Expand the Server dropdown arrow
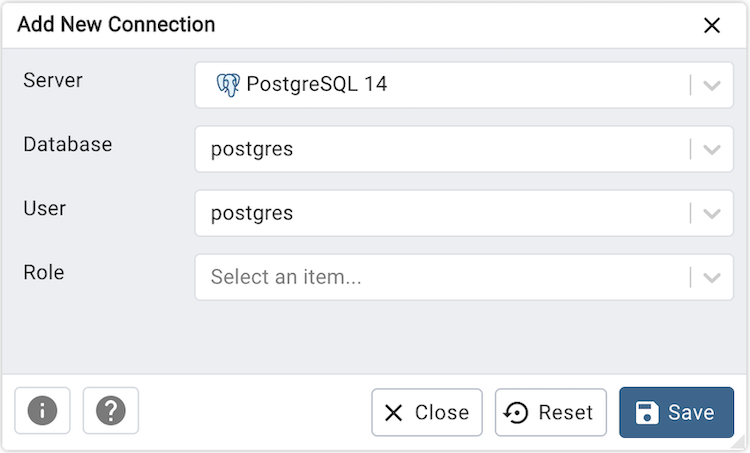This screenshot has width=750, height=453. pyautogui.click(x=712, y=85)
